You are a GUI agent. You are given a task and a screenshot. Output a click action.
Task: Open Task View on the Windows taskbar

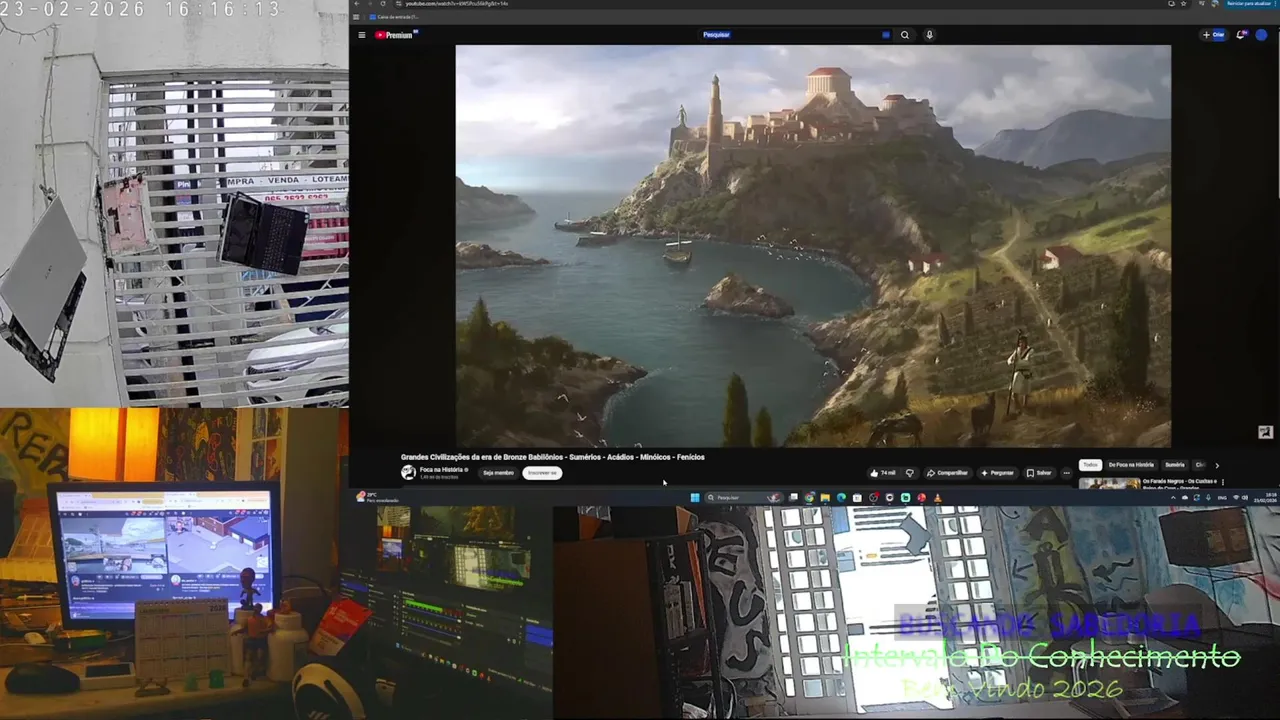click(x=793, y=498)
